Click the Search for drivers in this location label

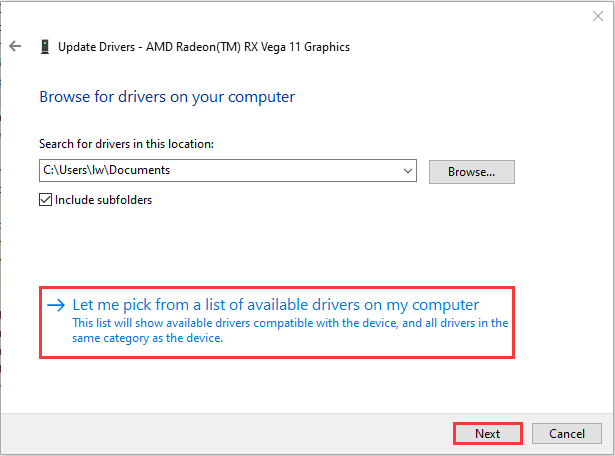[126, 144]
